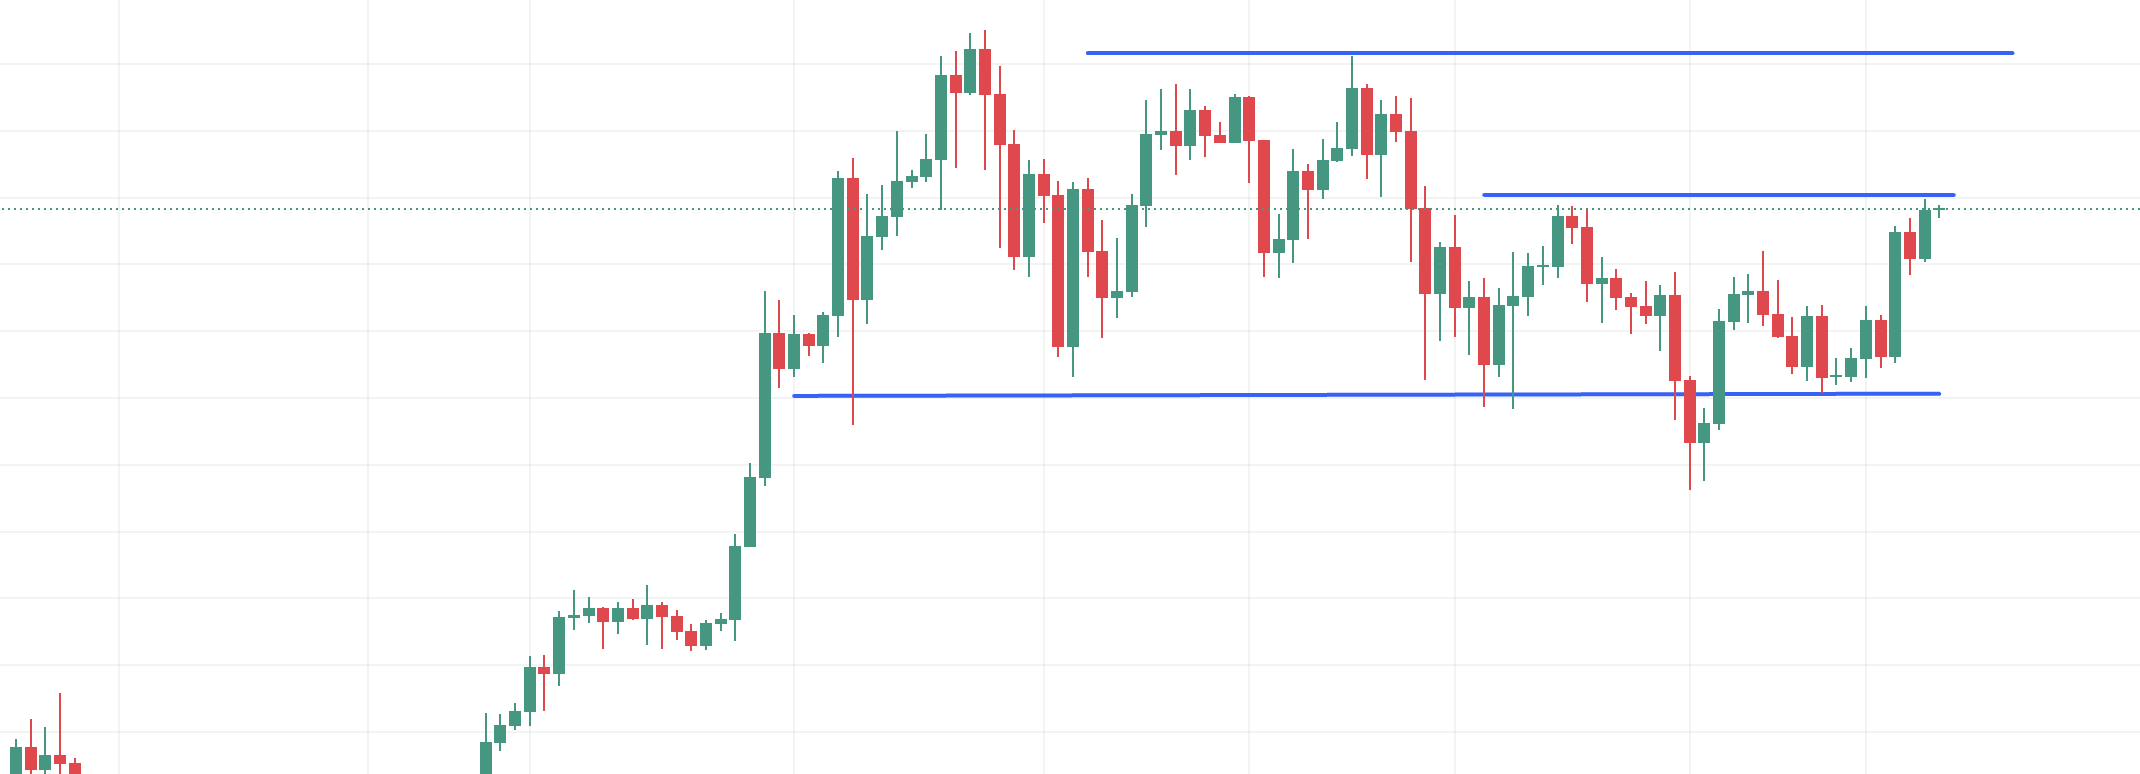Viewport: 2140px width, 774px height.
Task: Click the red candle at the chart's highest peak
Action: 985,72
